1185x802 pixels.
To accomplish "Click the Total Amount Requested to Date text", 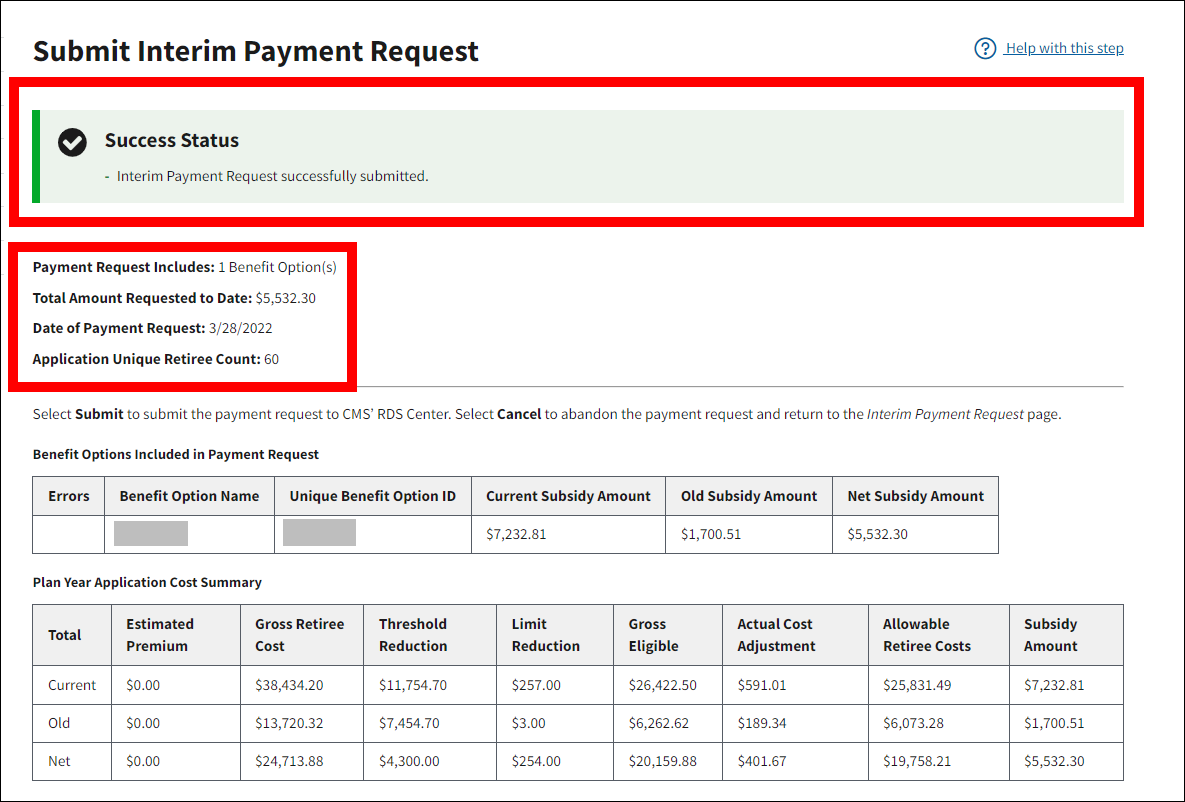I will [174, 298].
